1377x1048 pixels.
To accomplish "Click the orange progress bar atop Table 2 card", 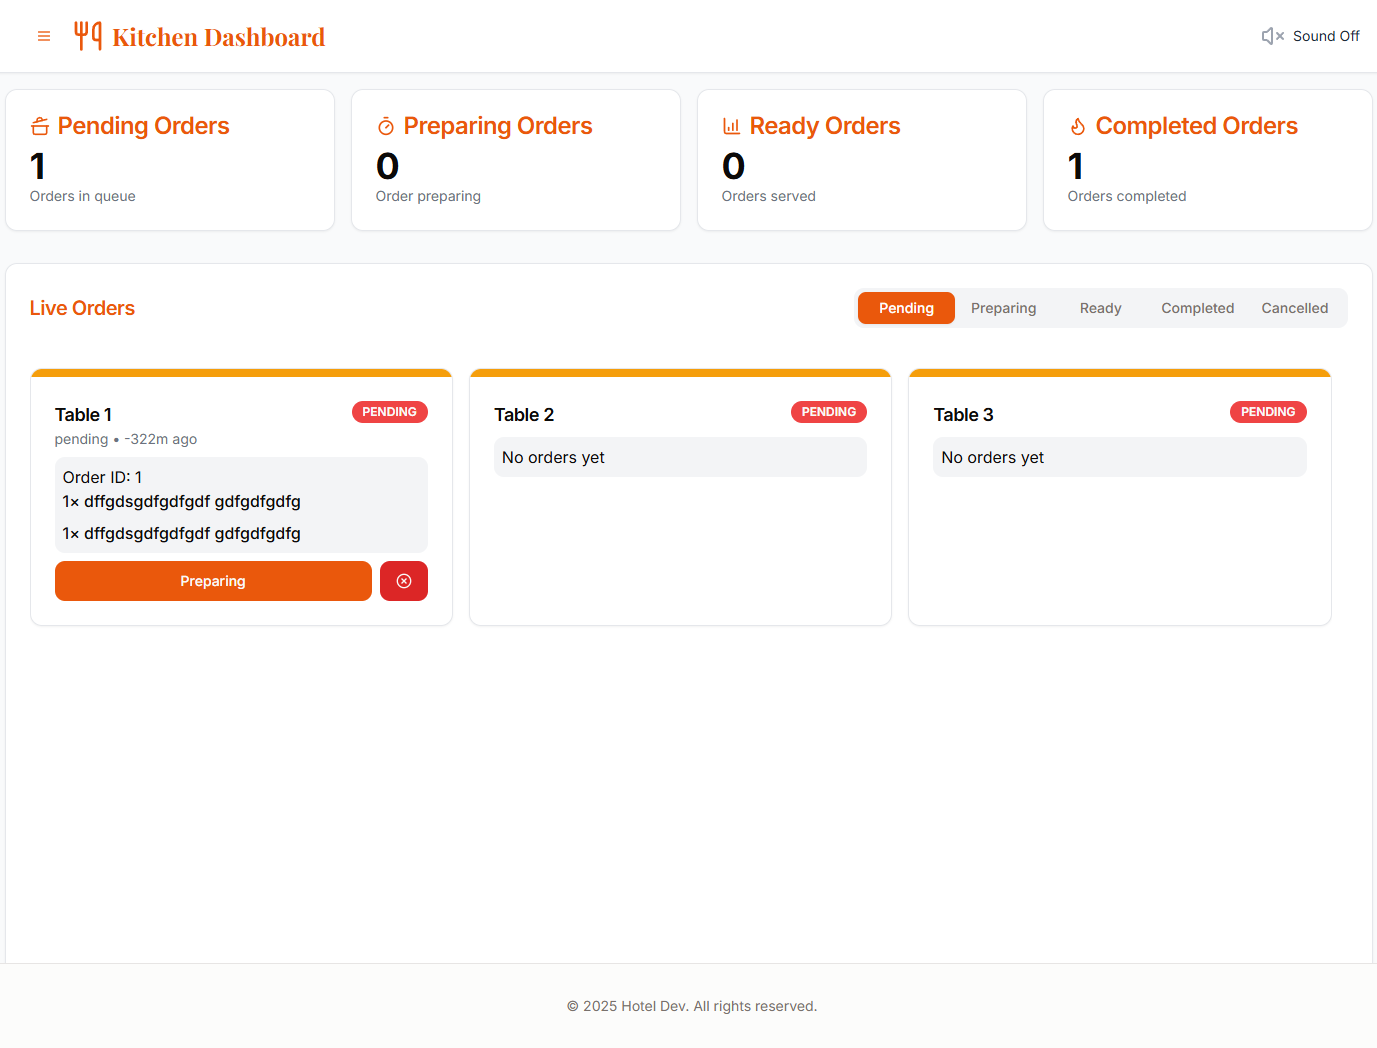I will pos(680,372).
